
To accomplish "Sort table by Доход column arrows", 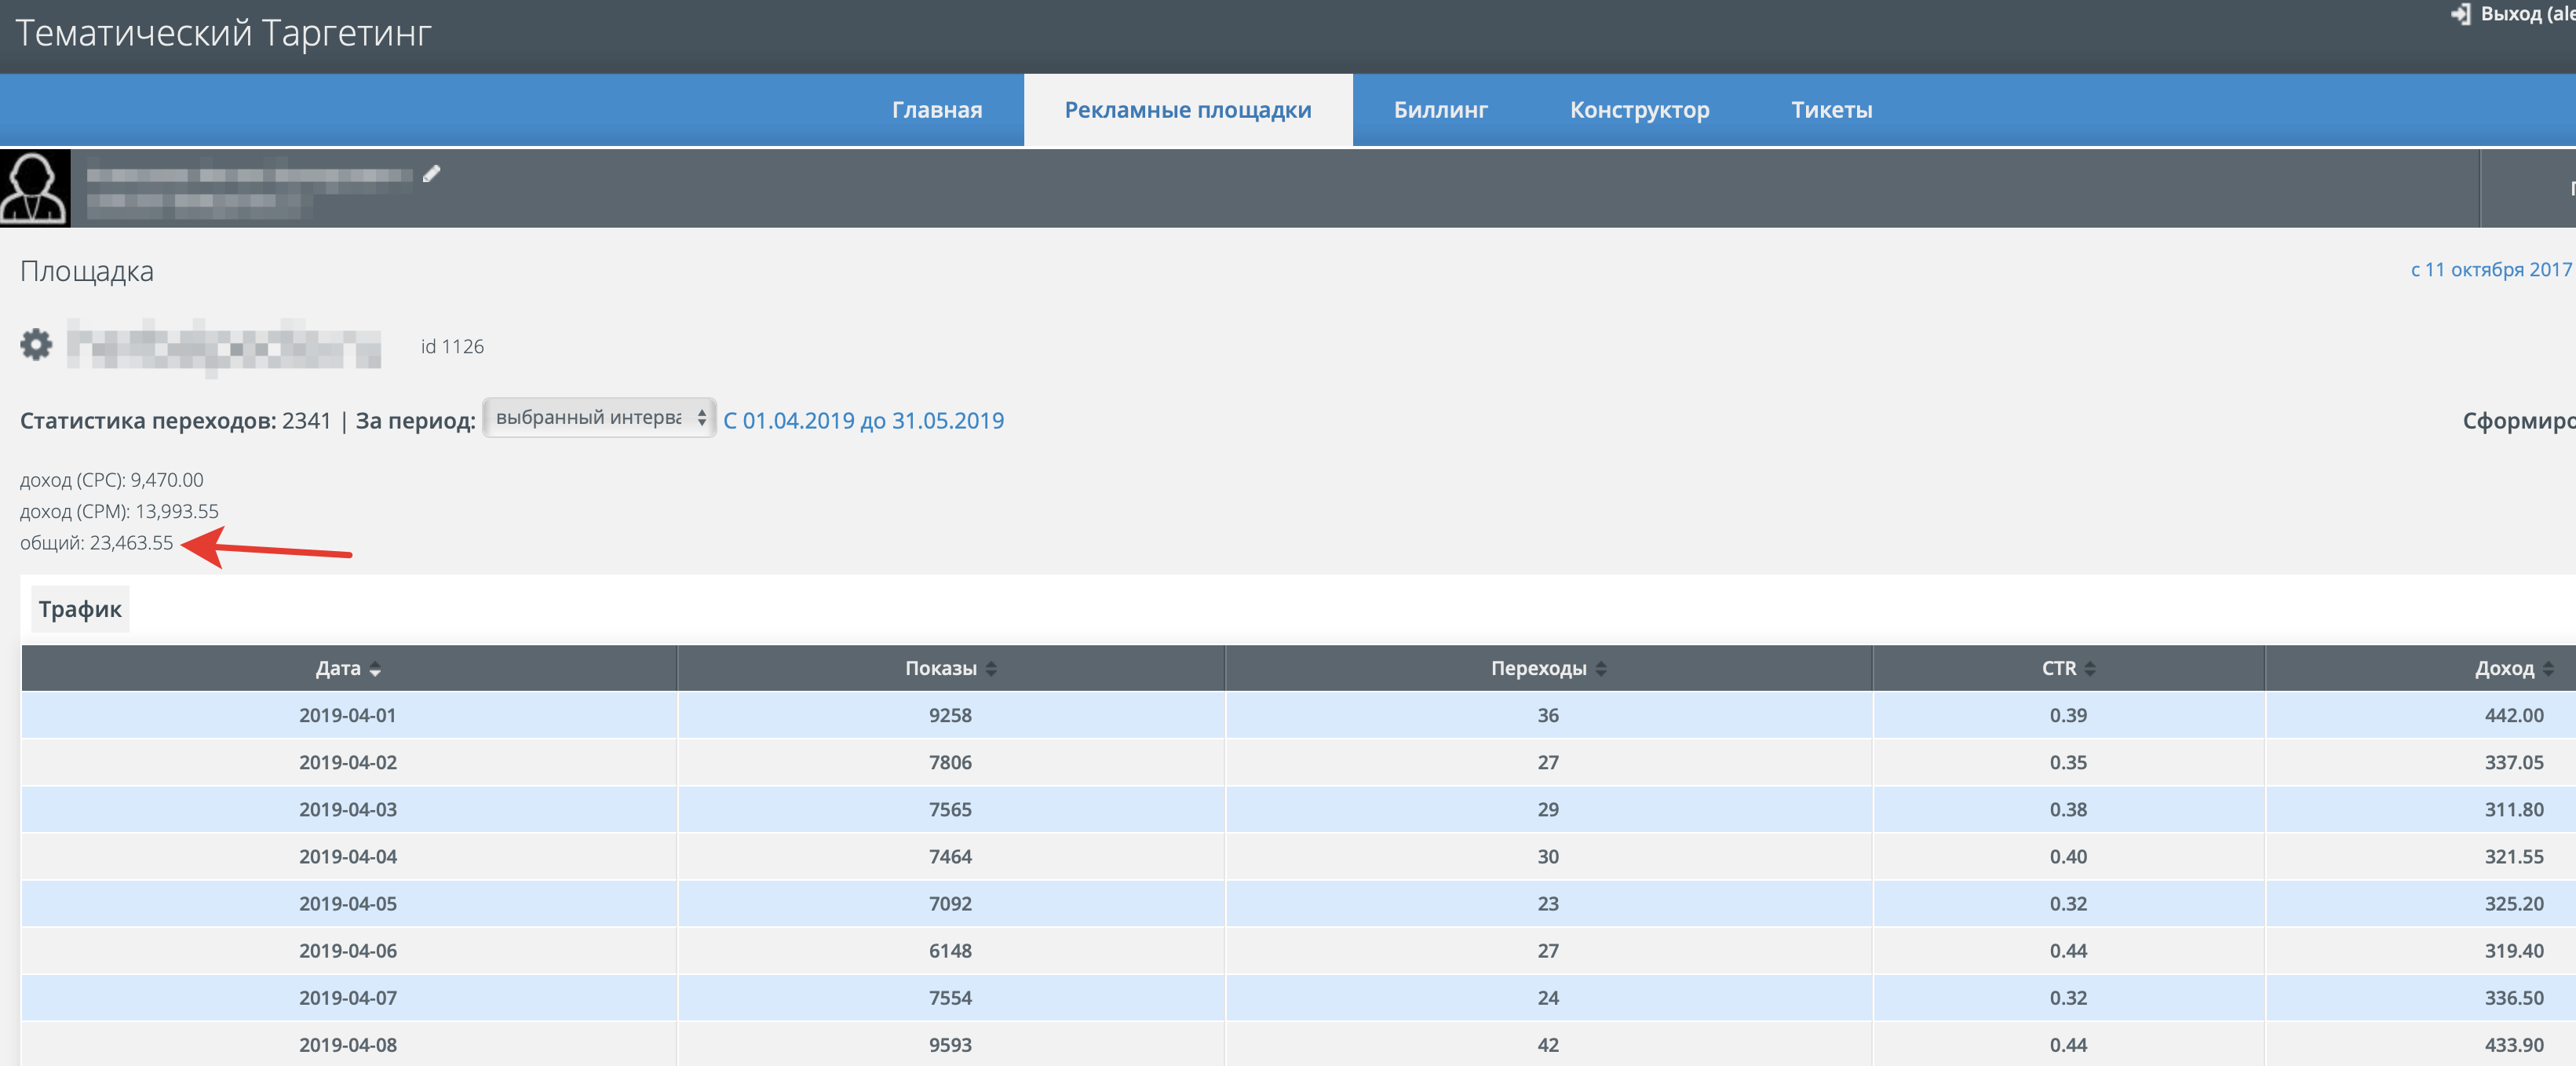I will point(2548,669).
